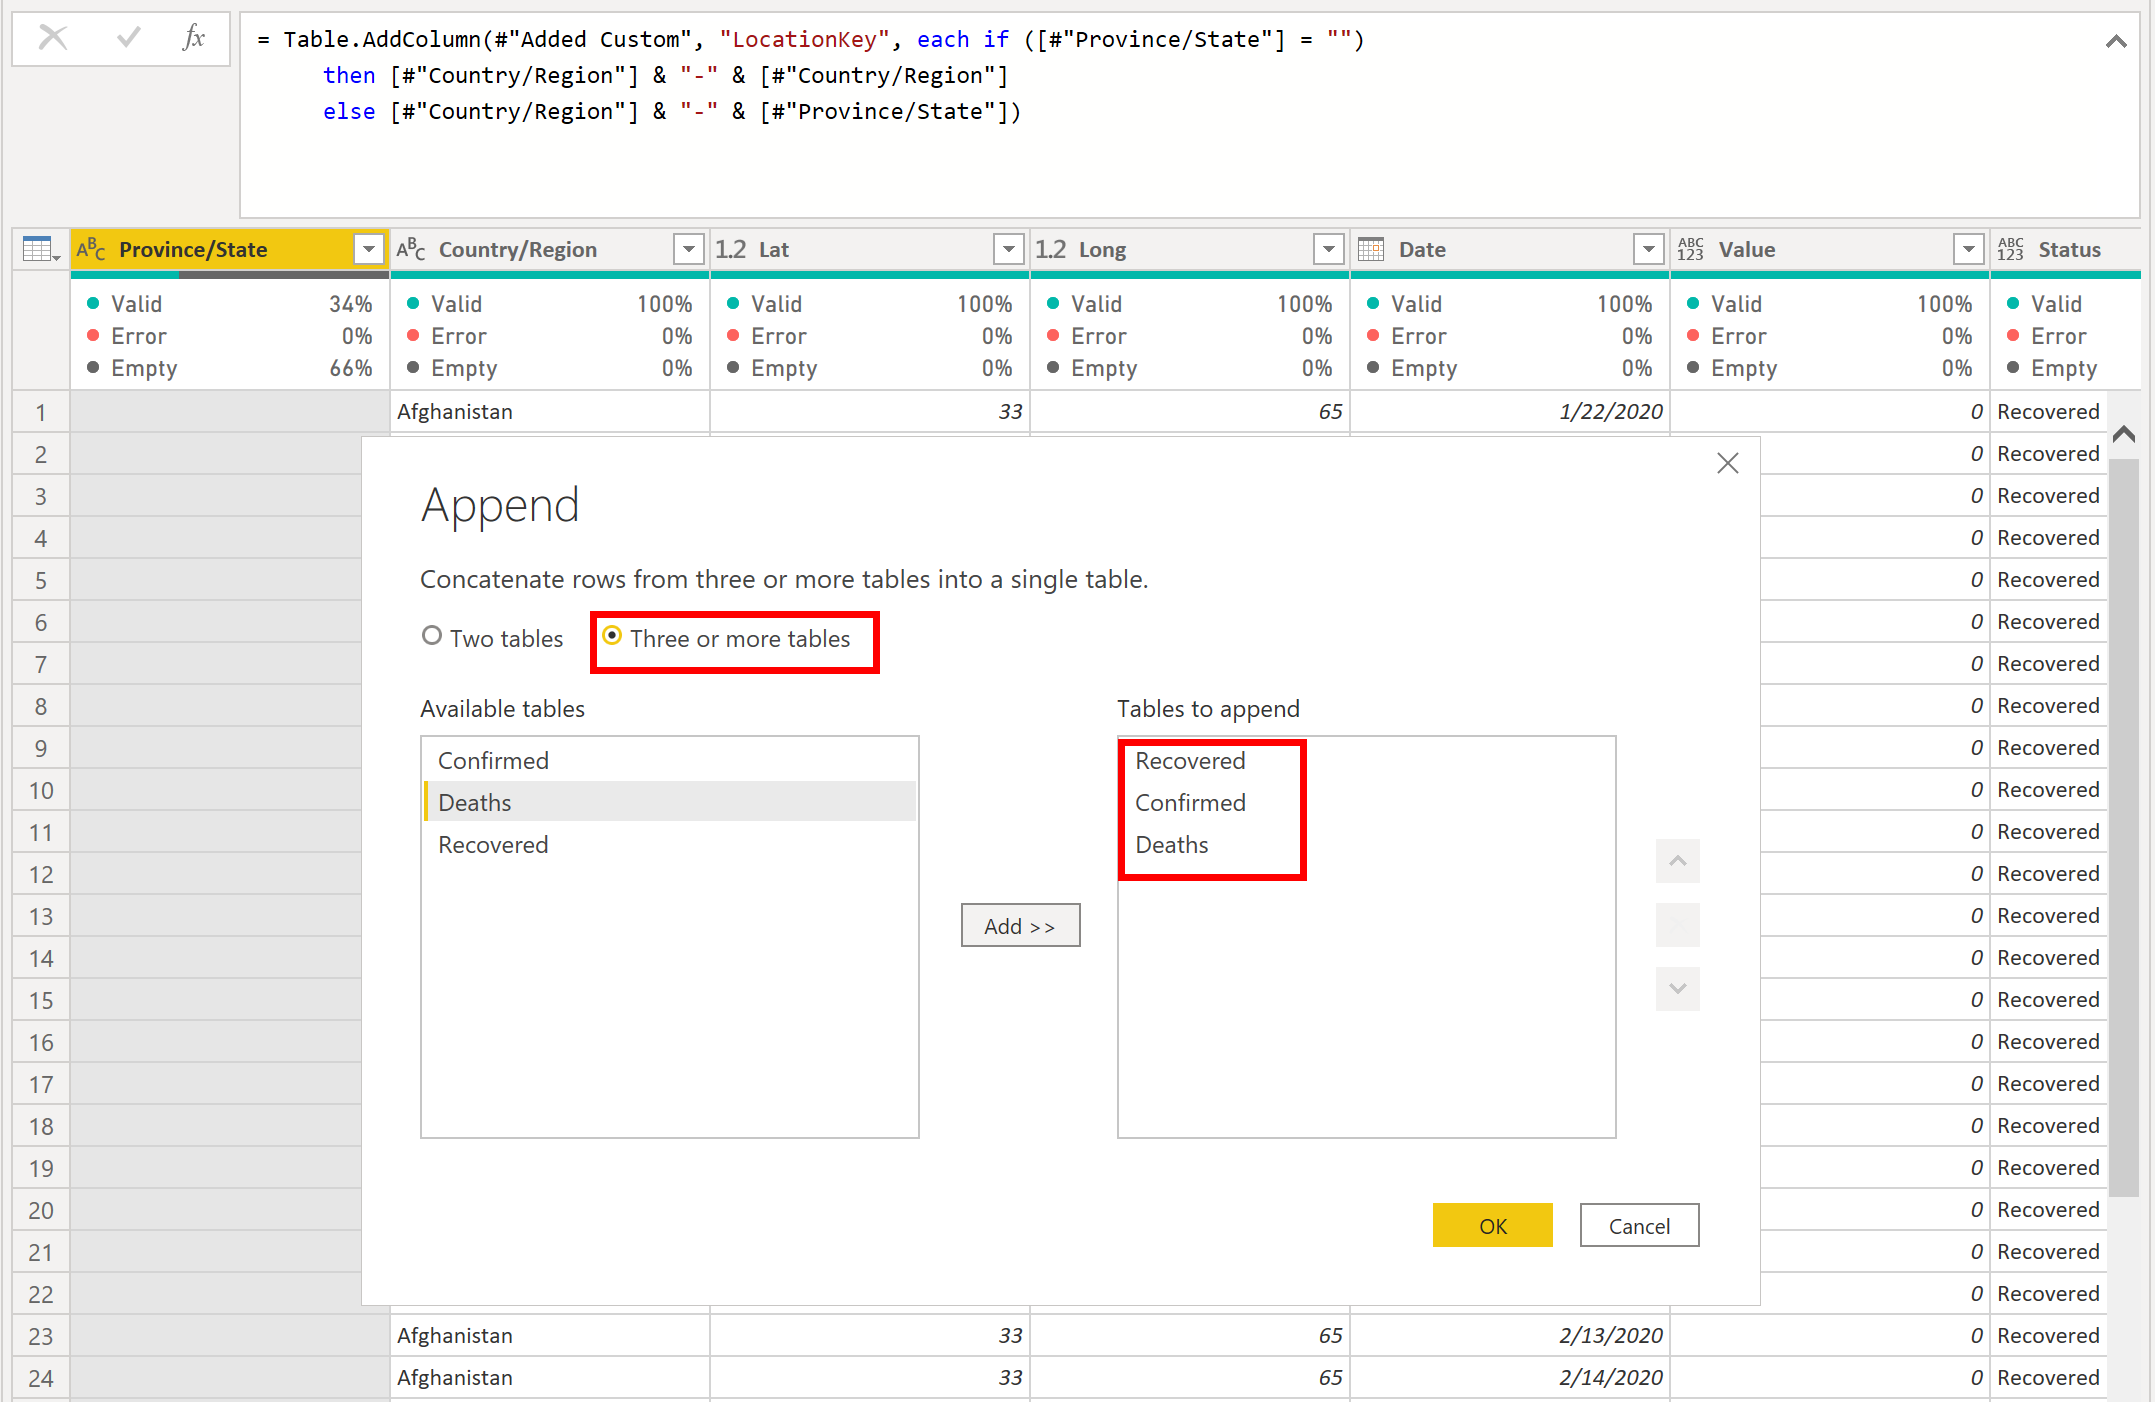
Task: Click the yellow OK button
Action: (1492, 1226)
